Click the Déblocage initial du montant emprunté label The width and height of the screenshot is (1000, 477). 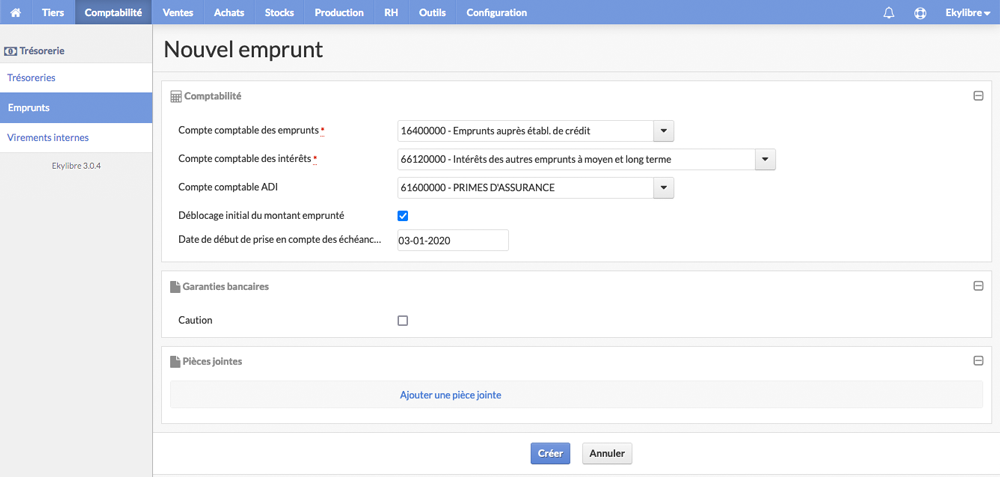tap(261, 216)
